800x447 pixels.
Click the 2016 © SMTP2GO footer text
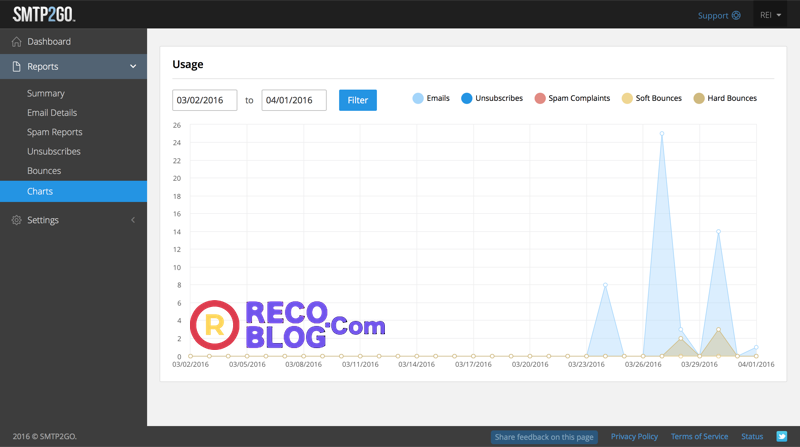pos(44,436)
